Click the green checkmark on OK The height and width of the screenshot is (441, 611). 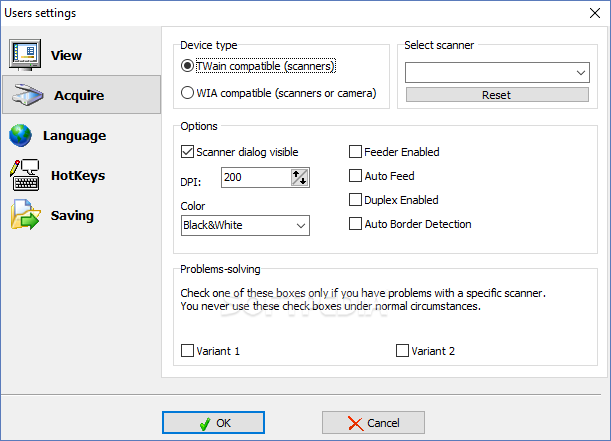205,423
